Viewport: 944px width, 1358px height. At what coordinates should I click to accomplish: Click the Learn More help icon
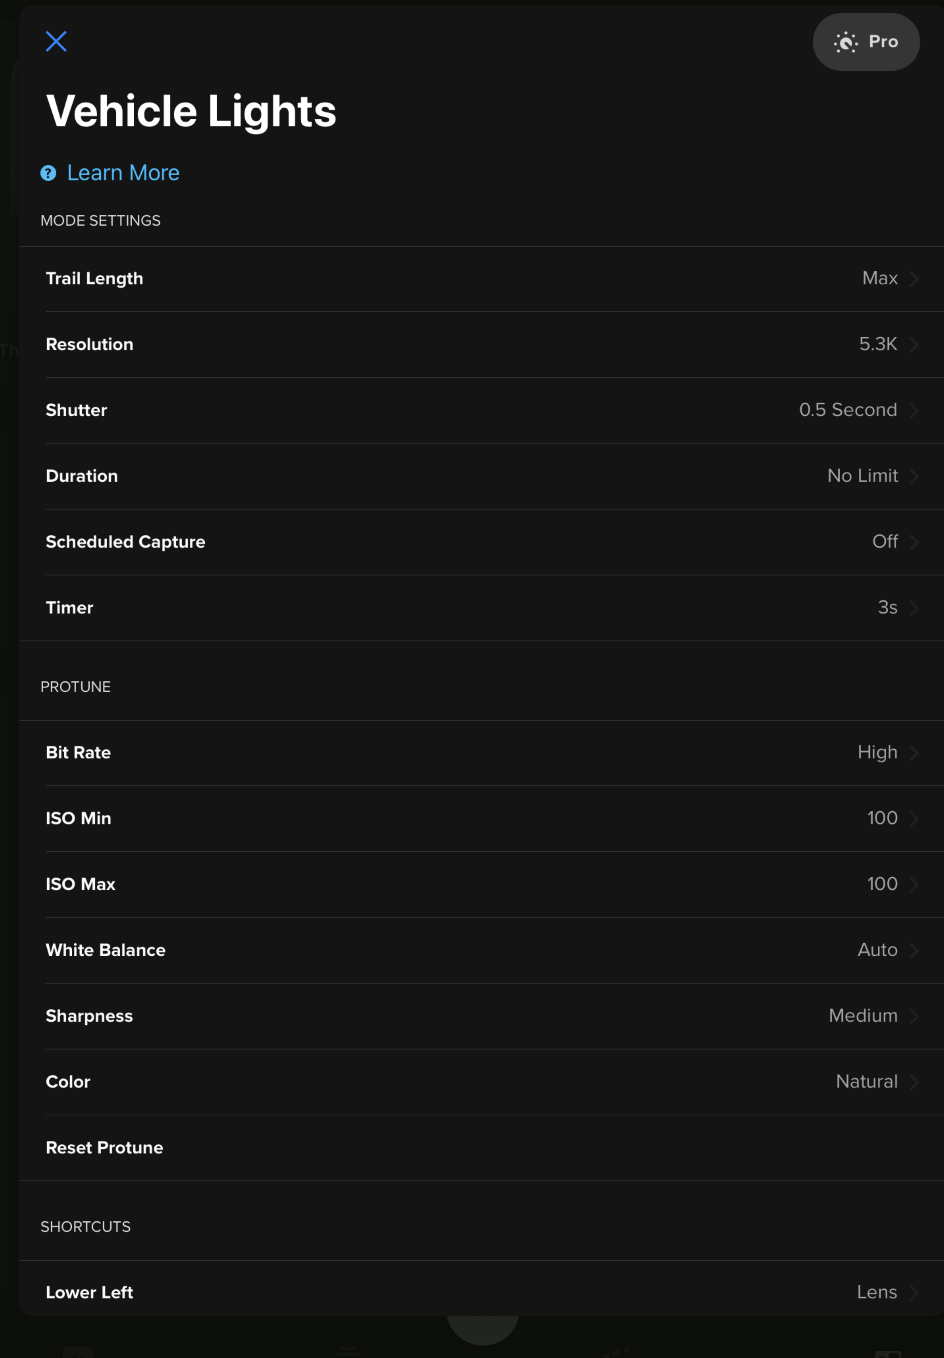48,173
